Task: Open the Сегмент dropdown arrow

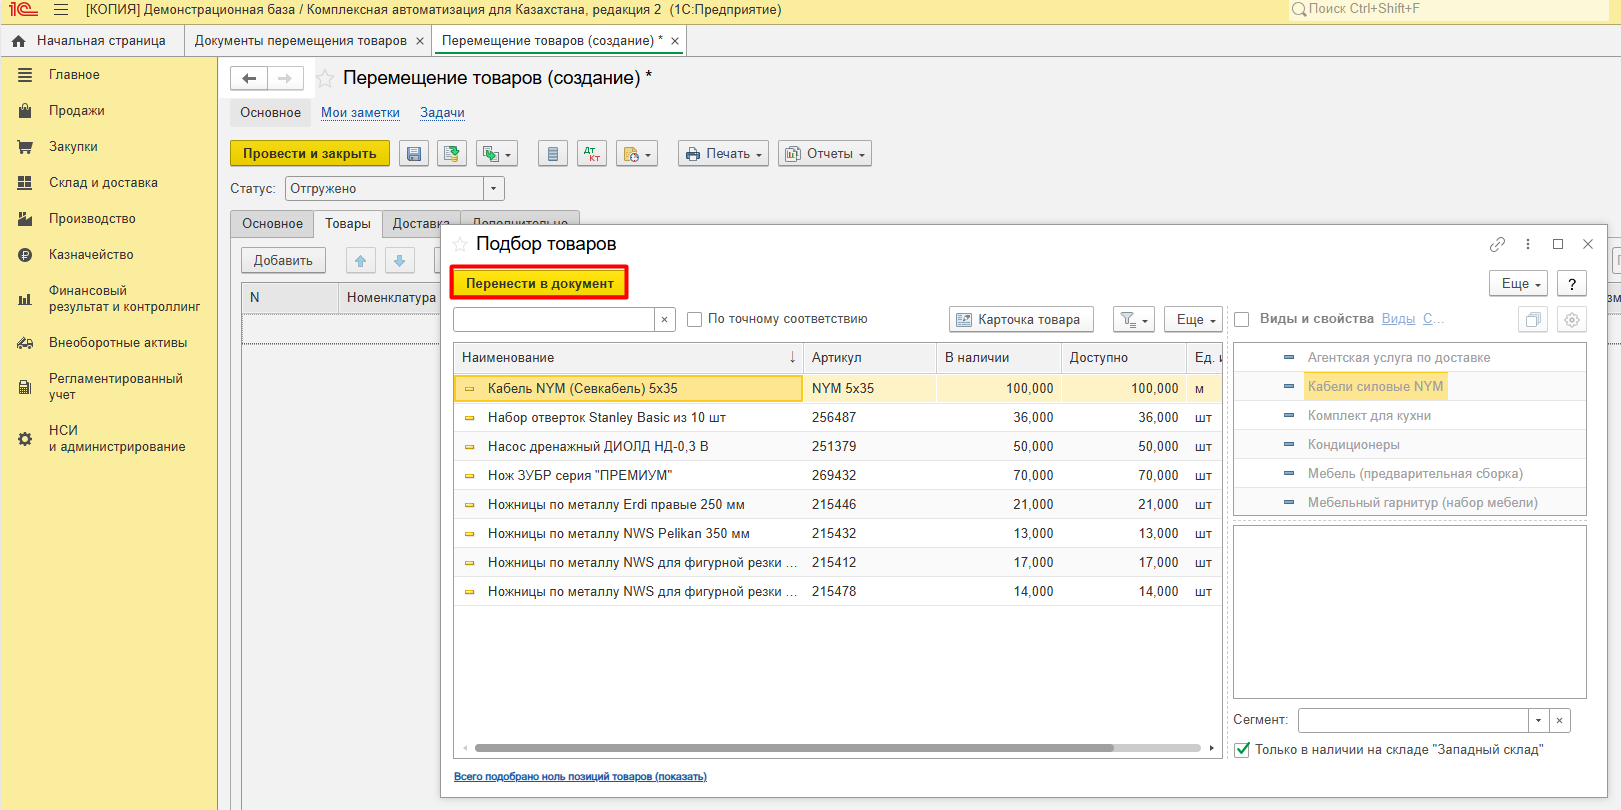Action: point(1538,720)
